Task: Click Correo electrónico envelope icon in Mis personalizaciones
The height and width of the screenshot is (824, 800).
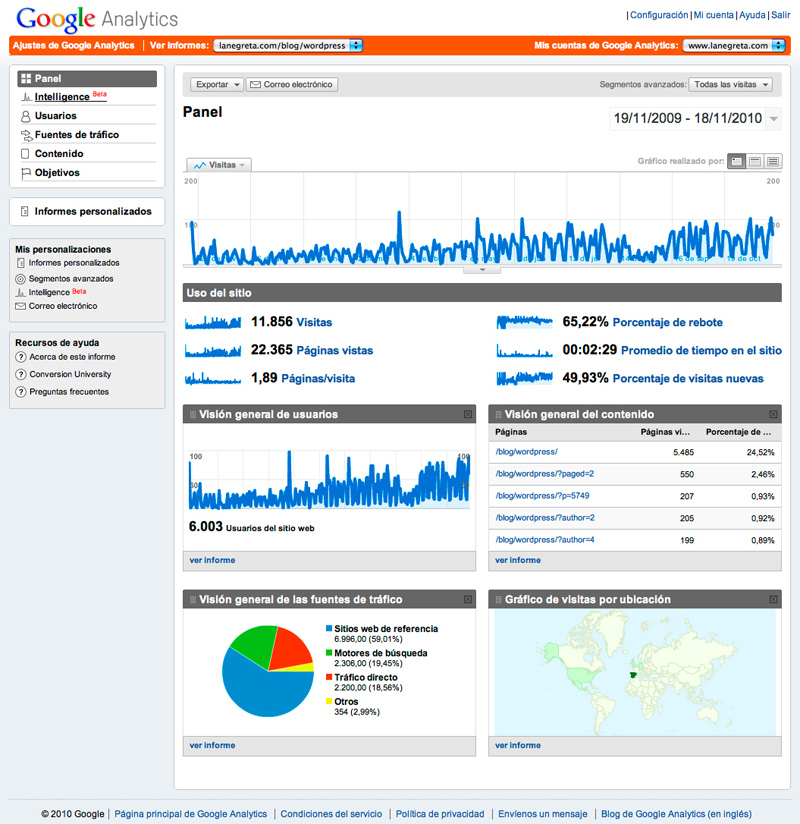Action: pyautogui.click(x=20, y=306)
